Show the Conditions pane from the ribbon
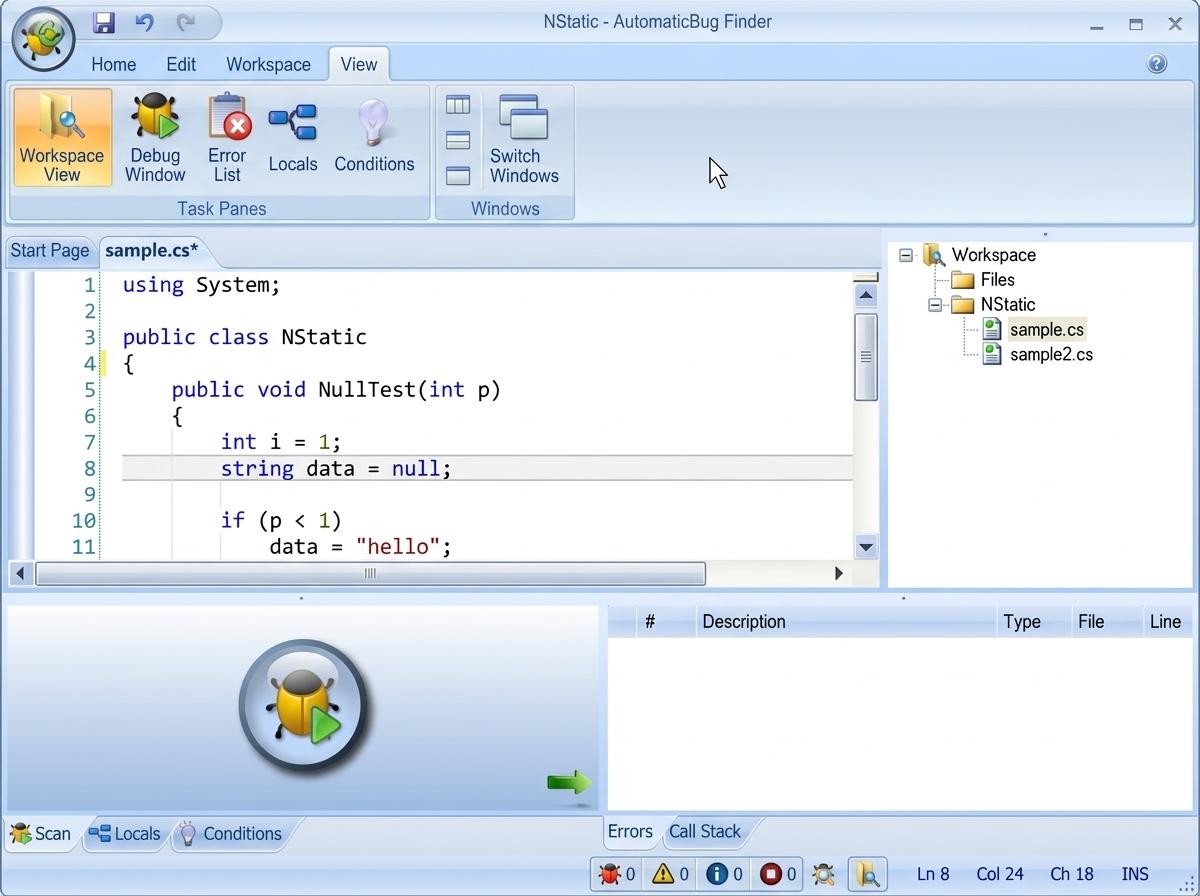This screenshot has width=1200, height=896. (374, 138)
